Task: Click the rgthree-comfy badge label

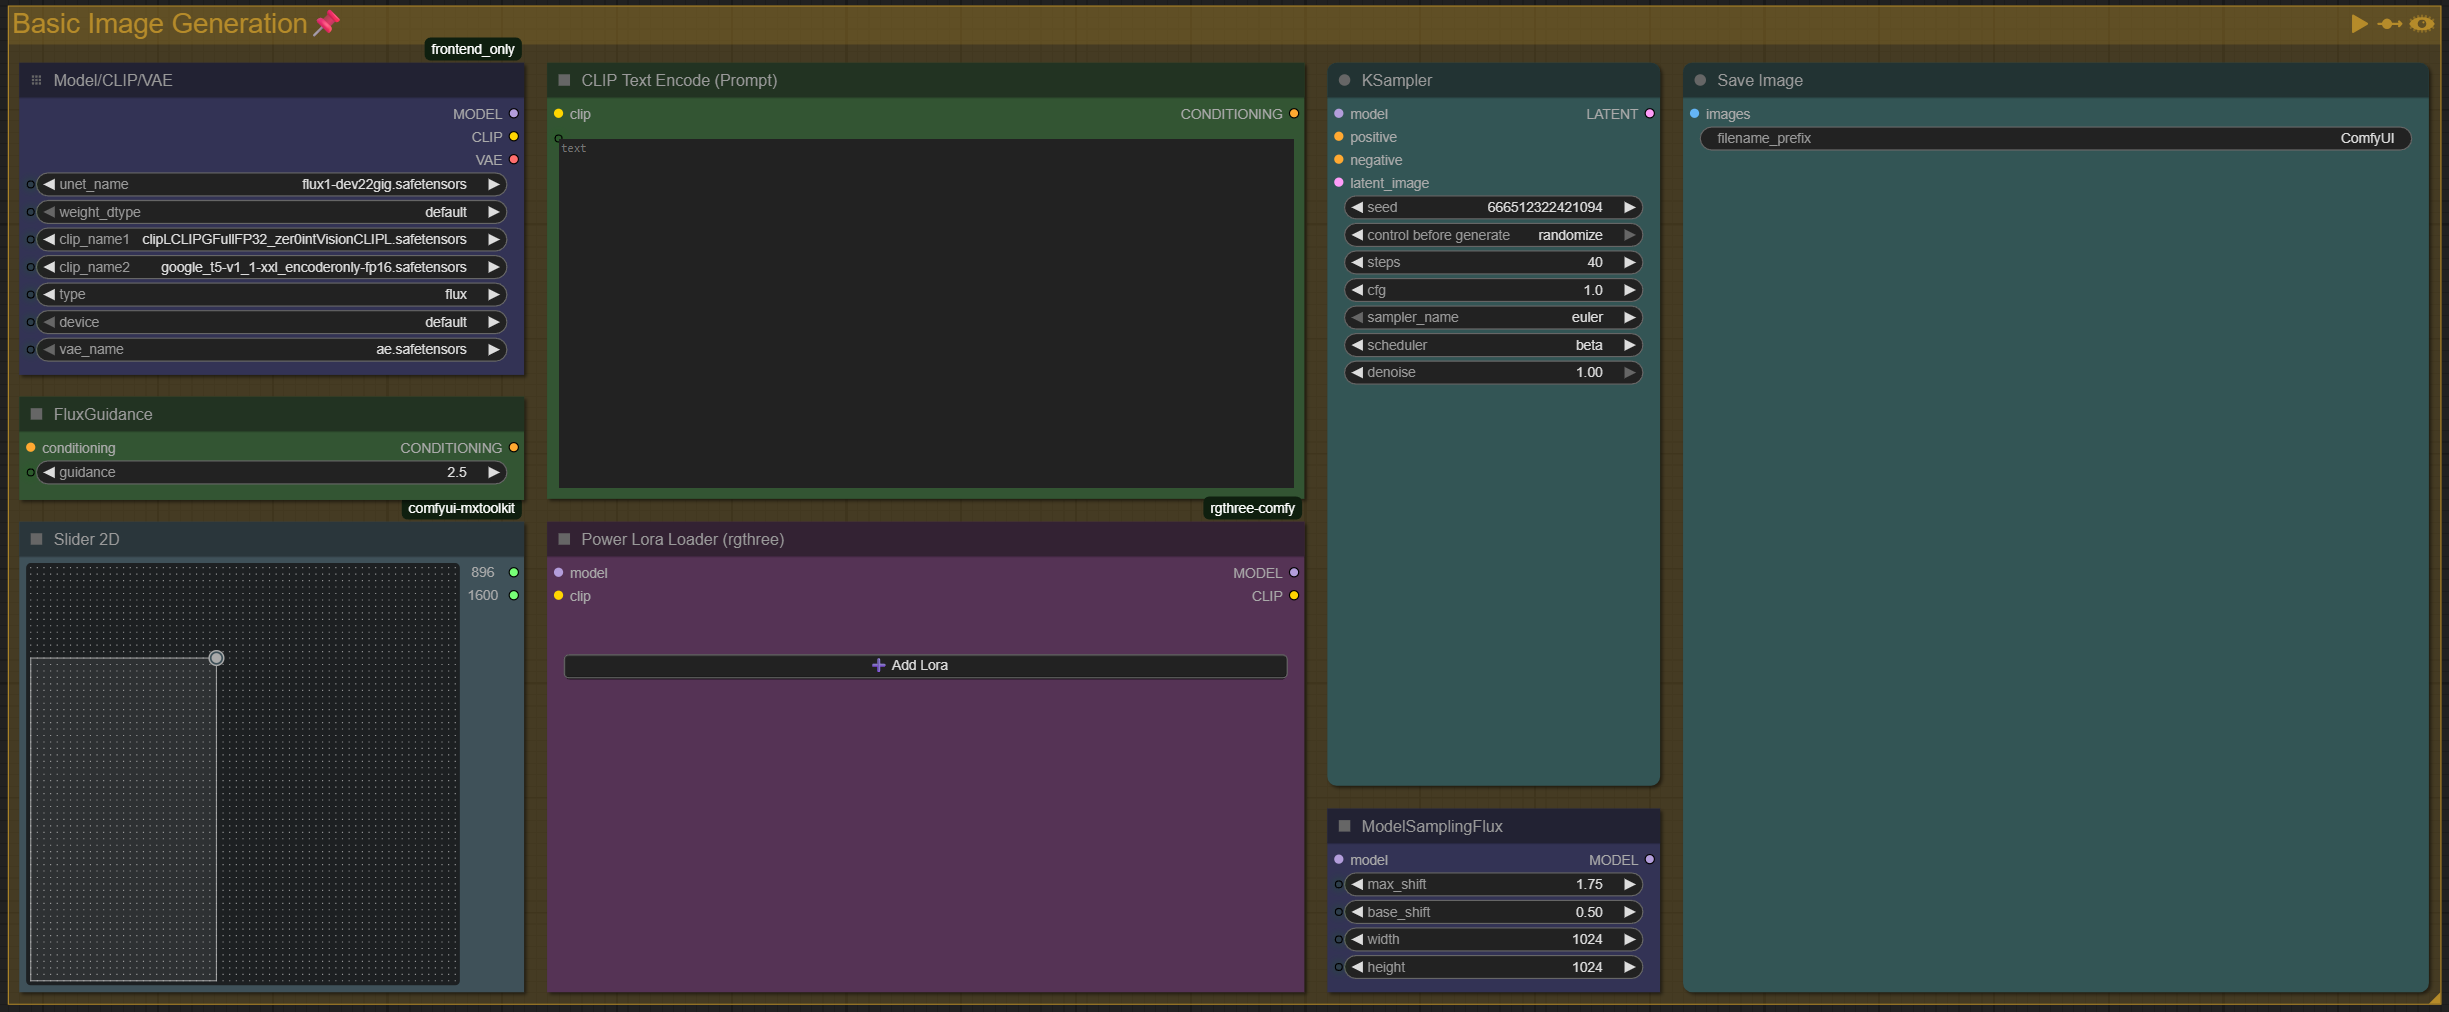Action: click(x=1252, y=508)
